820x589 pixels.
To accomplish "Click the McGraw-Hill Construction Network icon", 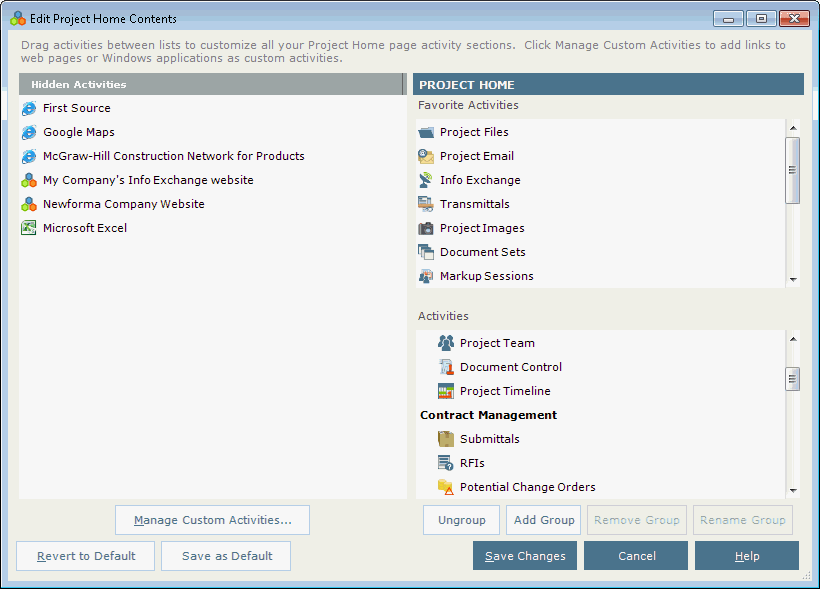I will [29, 156].
